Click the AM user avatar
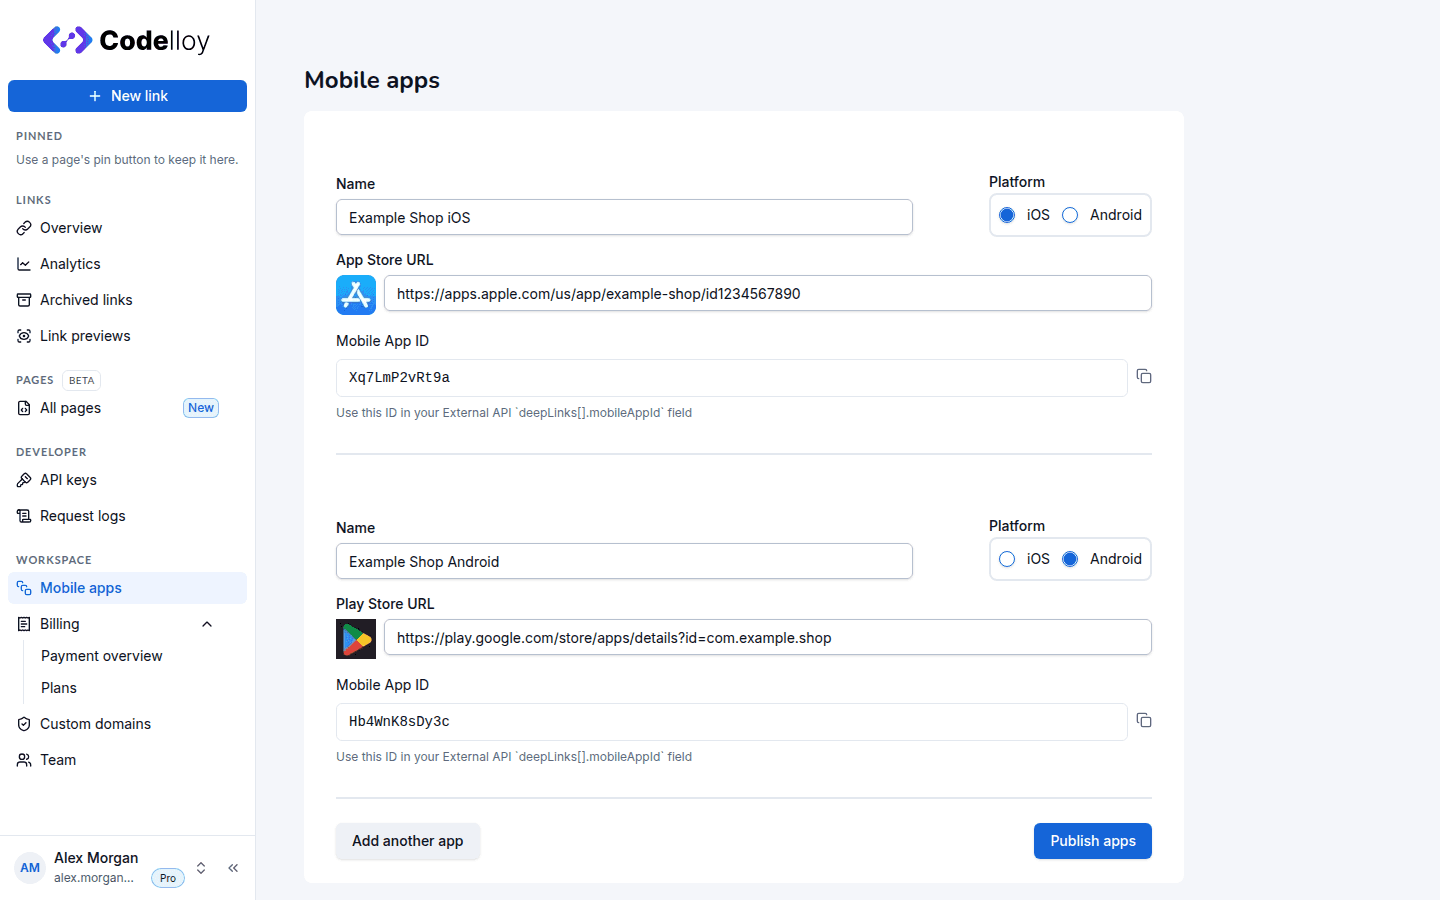Image resolution: width=1440 pixels, height=900 pixels. tap(30, 868)
